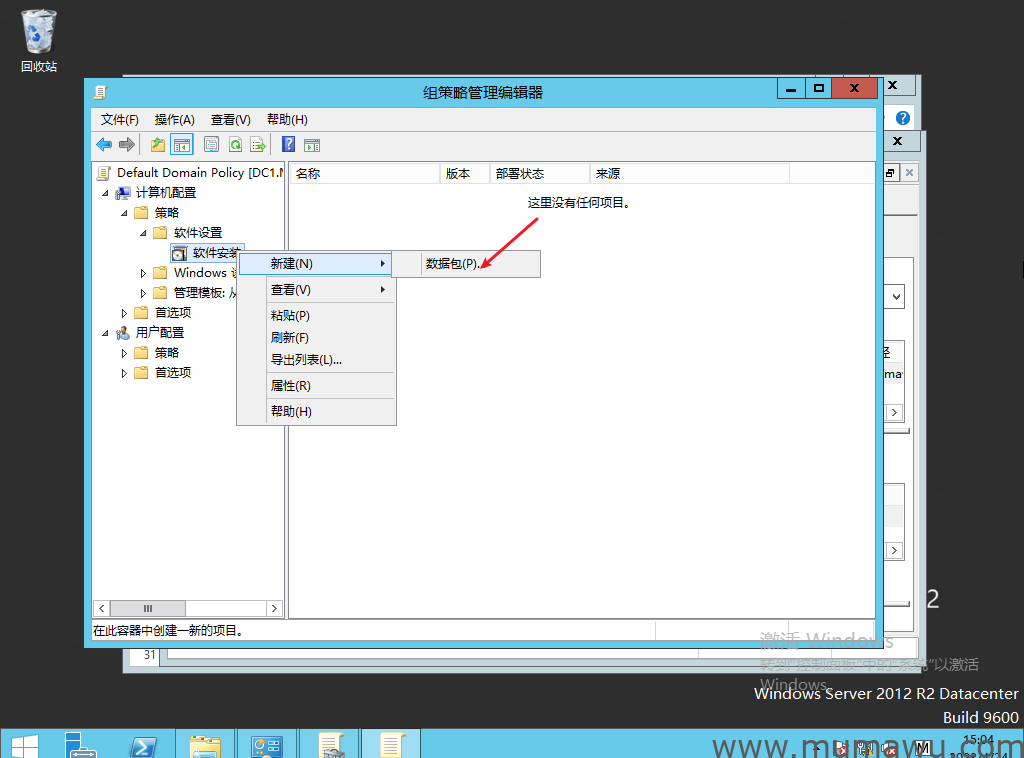Click the green Refresh toolbar icon

pyautogui.click(x=235, y=145)
